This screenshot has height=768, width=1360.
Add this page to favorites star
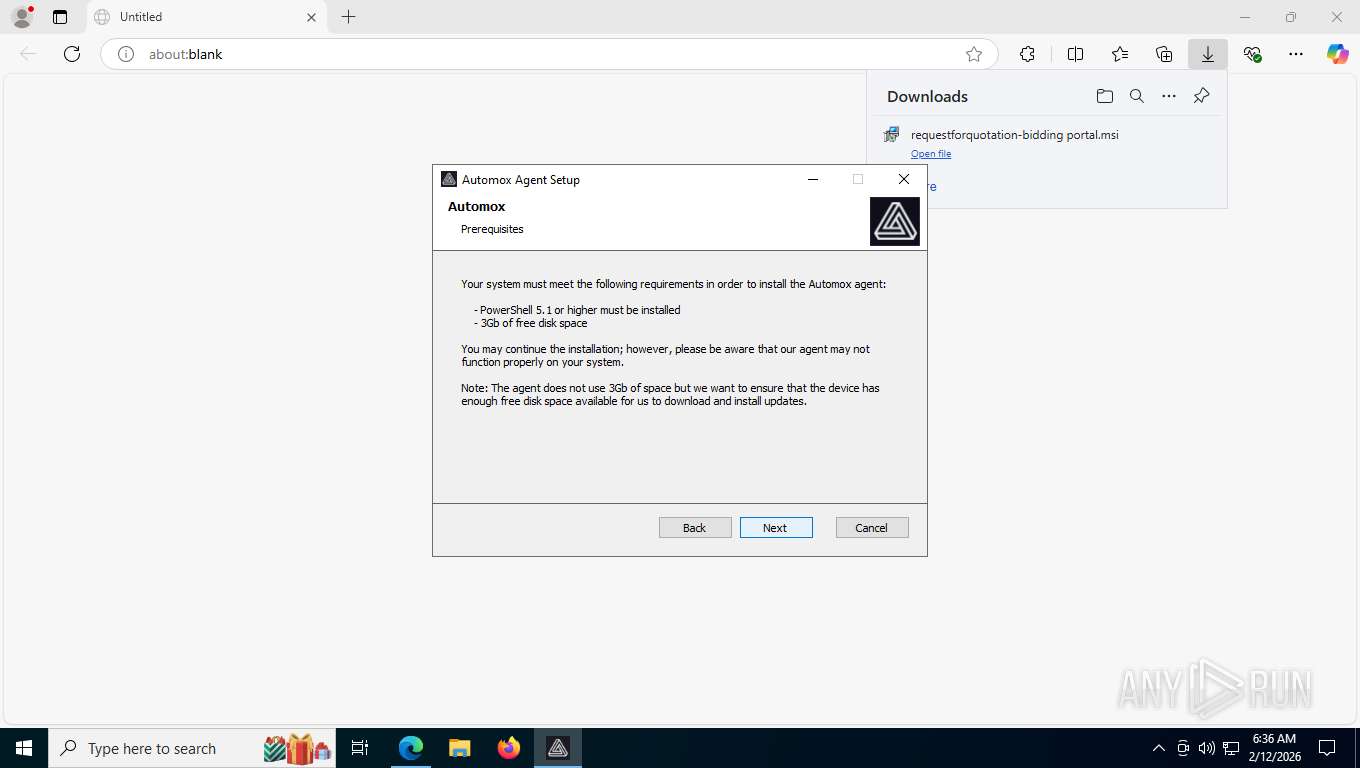point(974,54)
